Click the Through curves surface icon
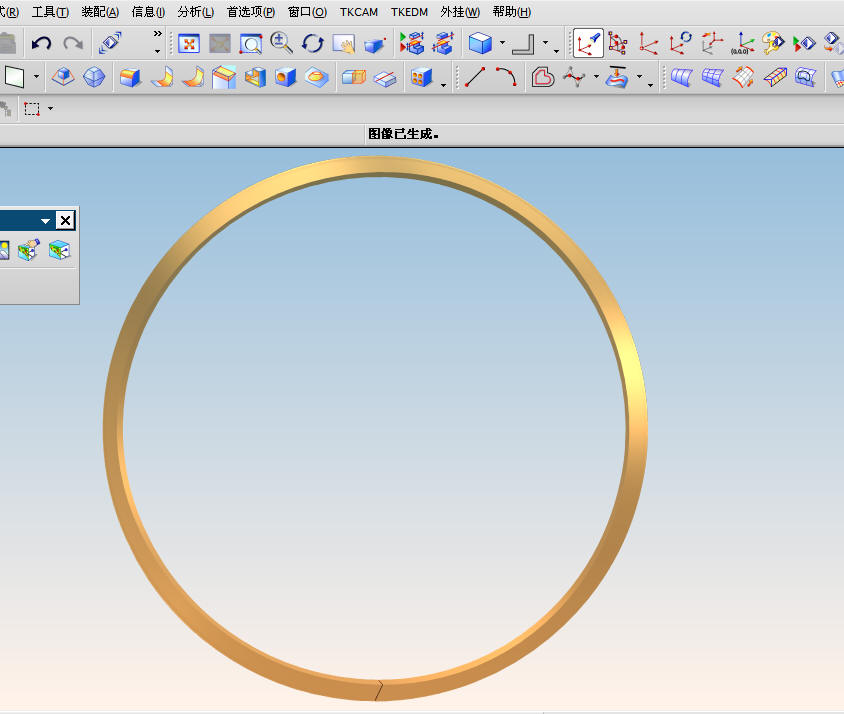 click(681, 77)
